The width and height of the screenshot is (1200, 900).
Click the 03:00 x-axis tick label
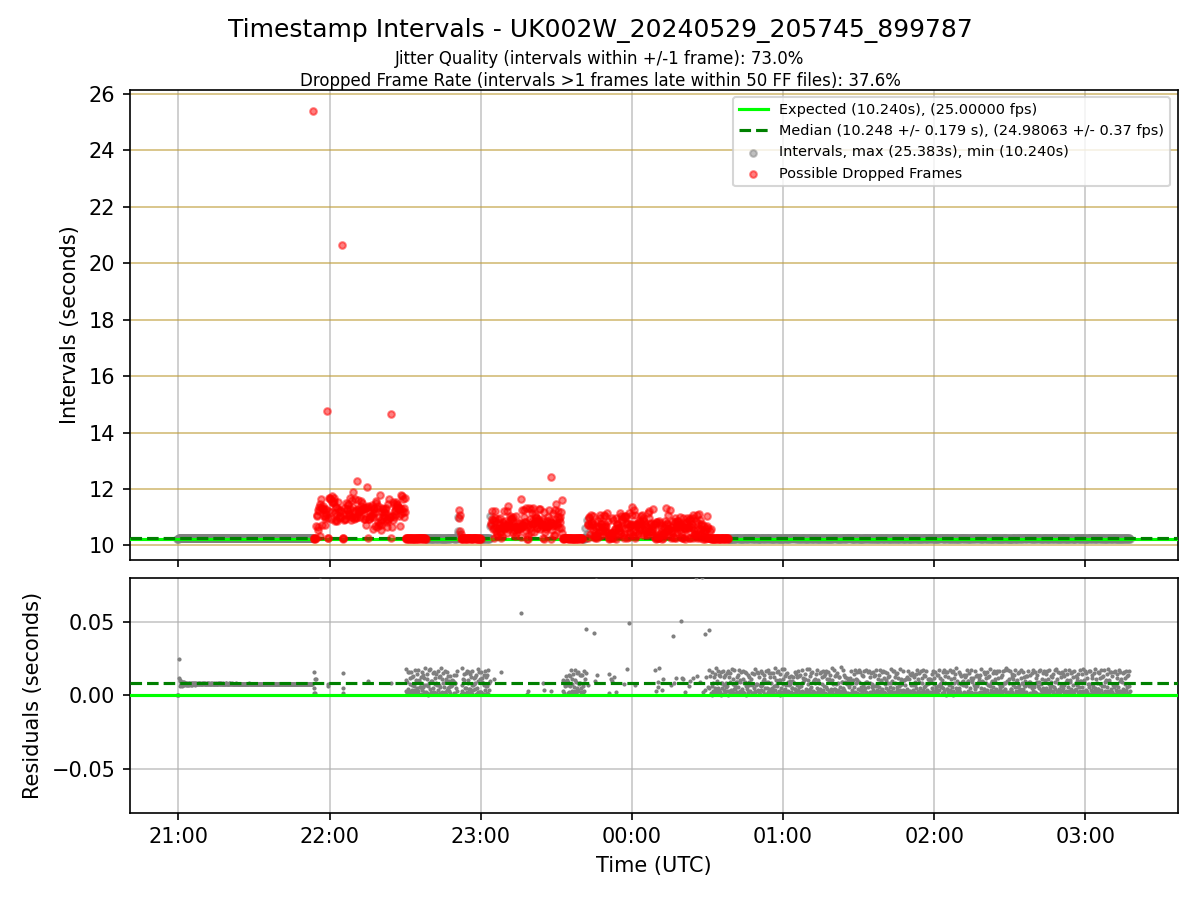pos(1086,834)
